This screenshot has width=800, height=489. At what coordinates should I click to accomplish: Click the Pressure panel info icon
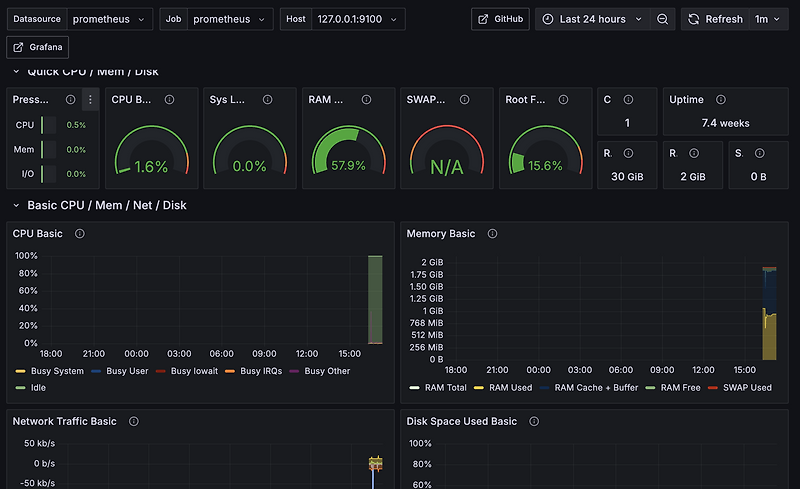(70, 100)
